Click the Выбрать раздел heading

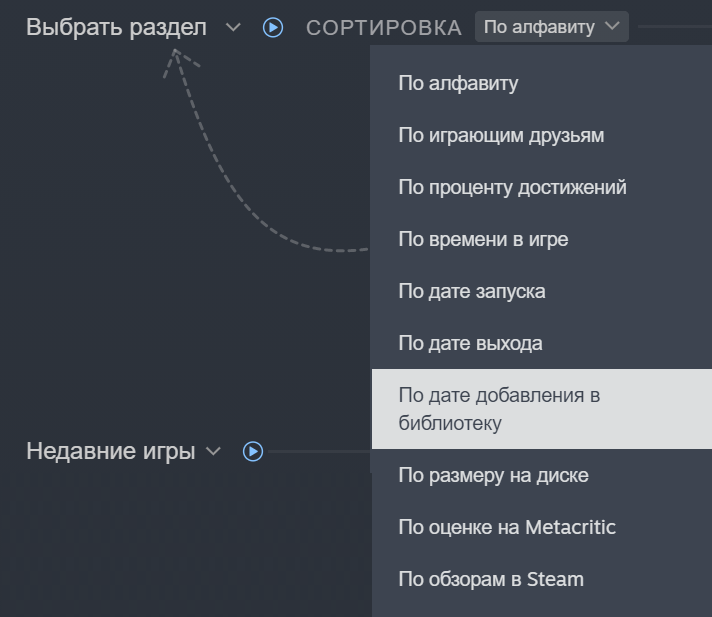click(116, 28)
